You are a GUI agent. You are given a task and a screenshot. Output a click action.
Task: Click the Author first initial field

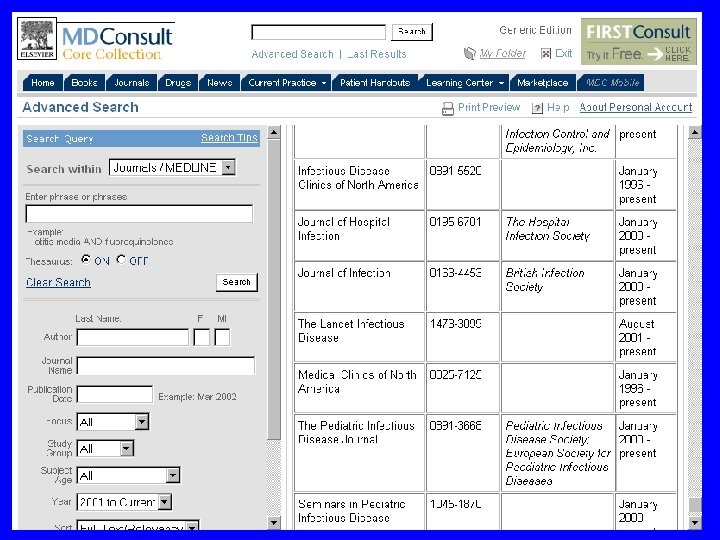pyautogui.click(x=202, y=338)
